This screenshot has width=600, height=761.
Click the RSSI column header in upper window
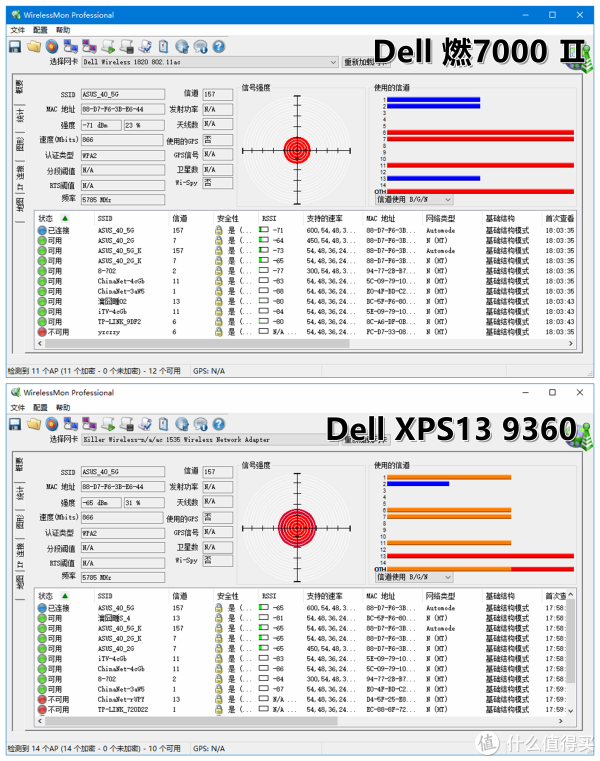[x=280, y=218]
